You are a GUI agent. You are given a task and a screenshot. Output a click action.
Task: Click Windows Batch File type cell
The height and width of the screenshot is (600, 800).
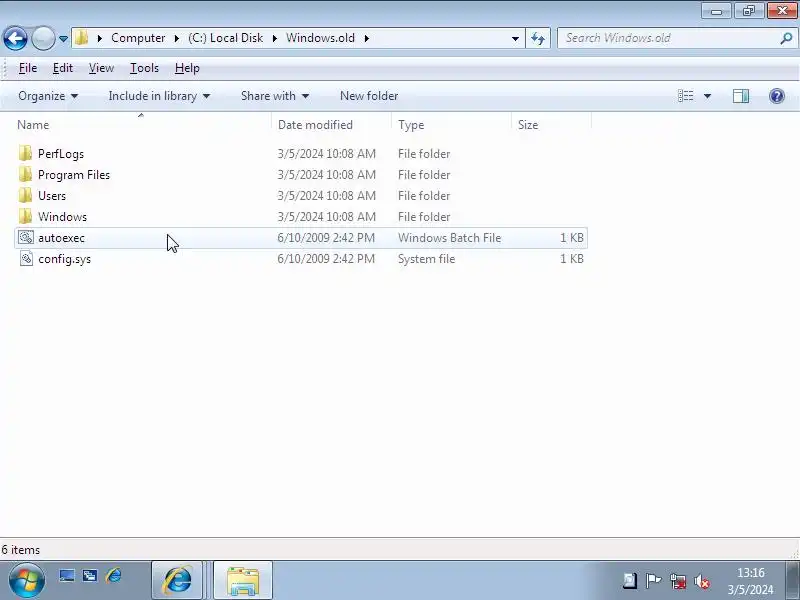coord(449,238)
